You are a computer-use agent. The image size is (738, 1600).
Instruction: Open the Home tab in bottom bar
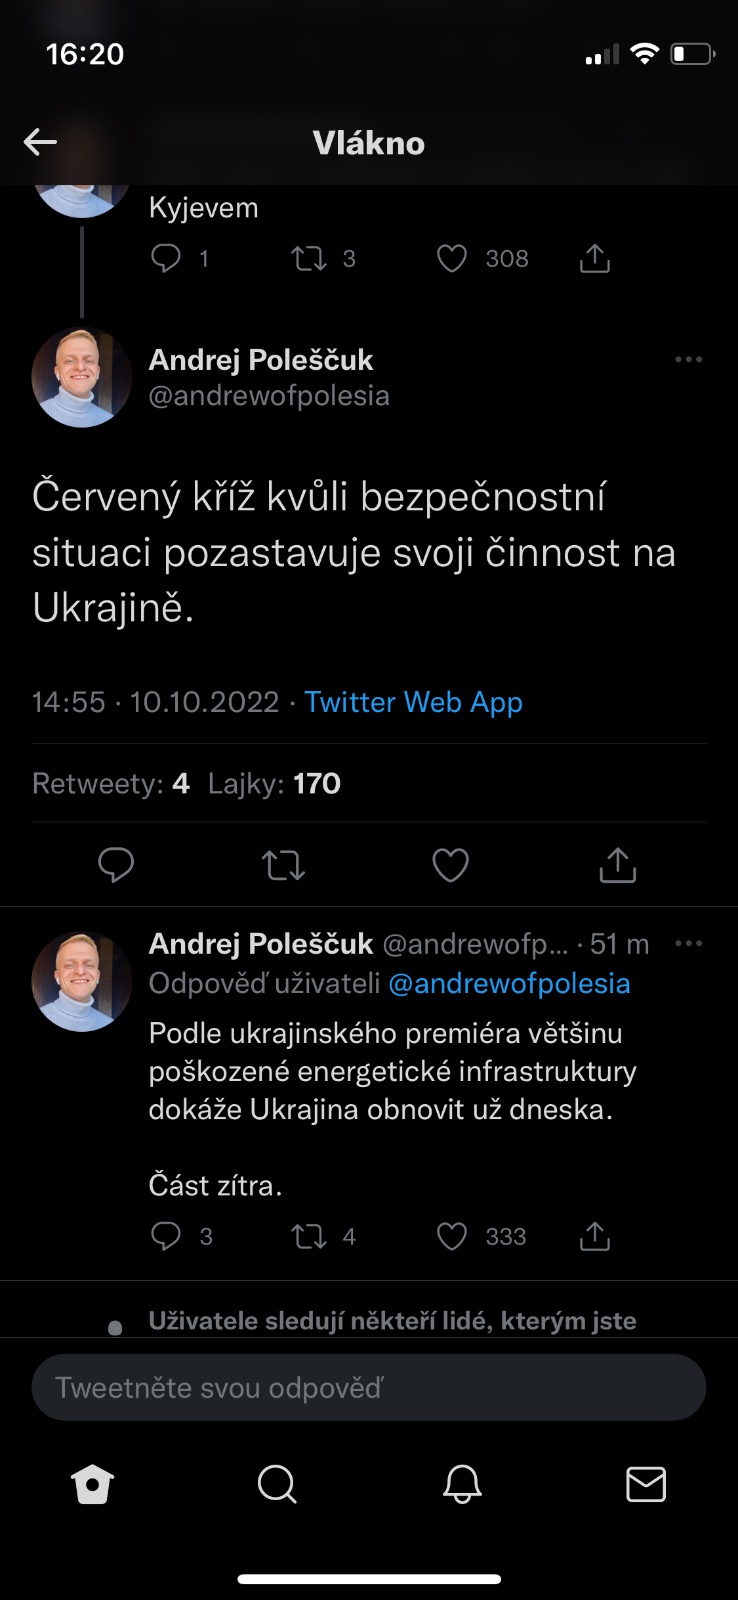tap(92, 1485)
